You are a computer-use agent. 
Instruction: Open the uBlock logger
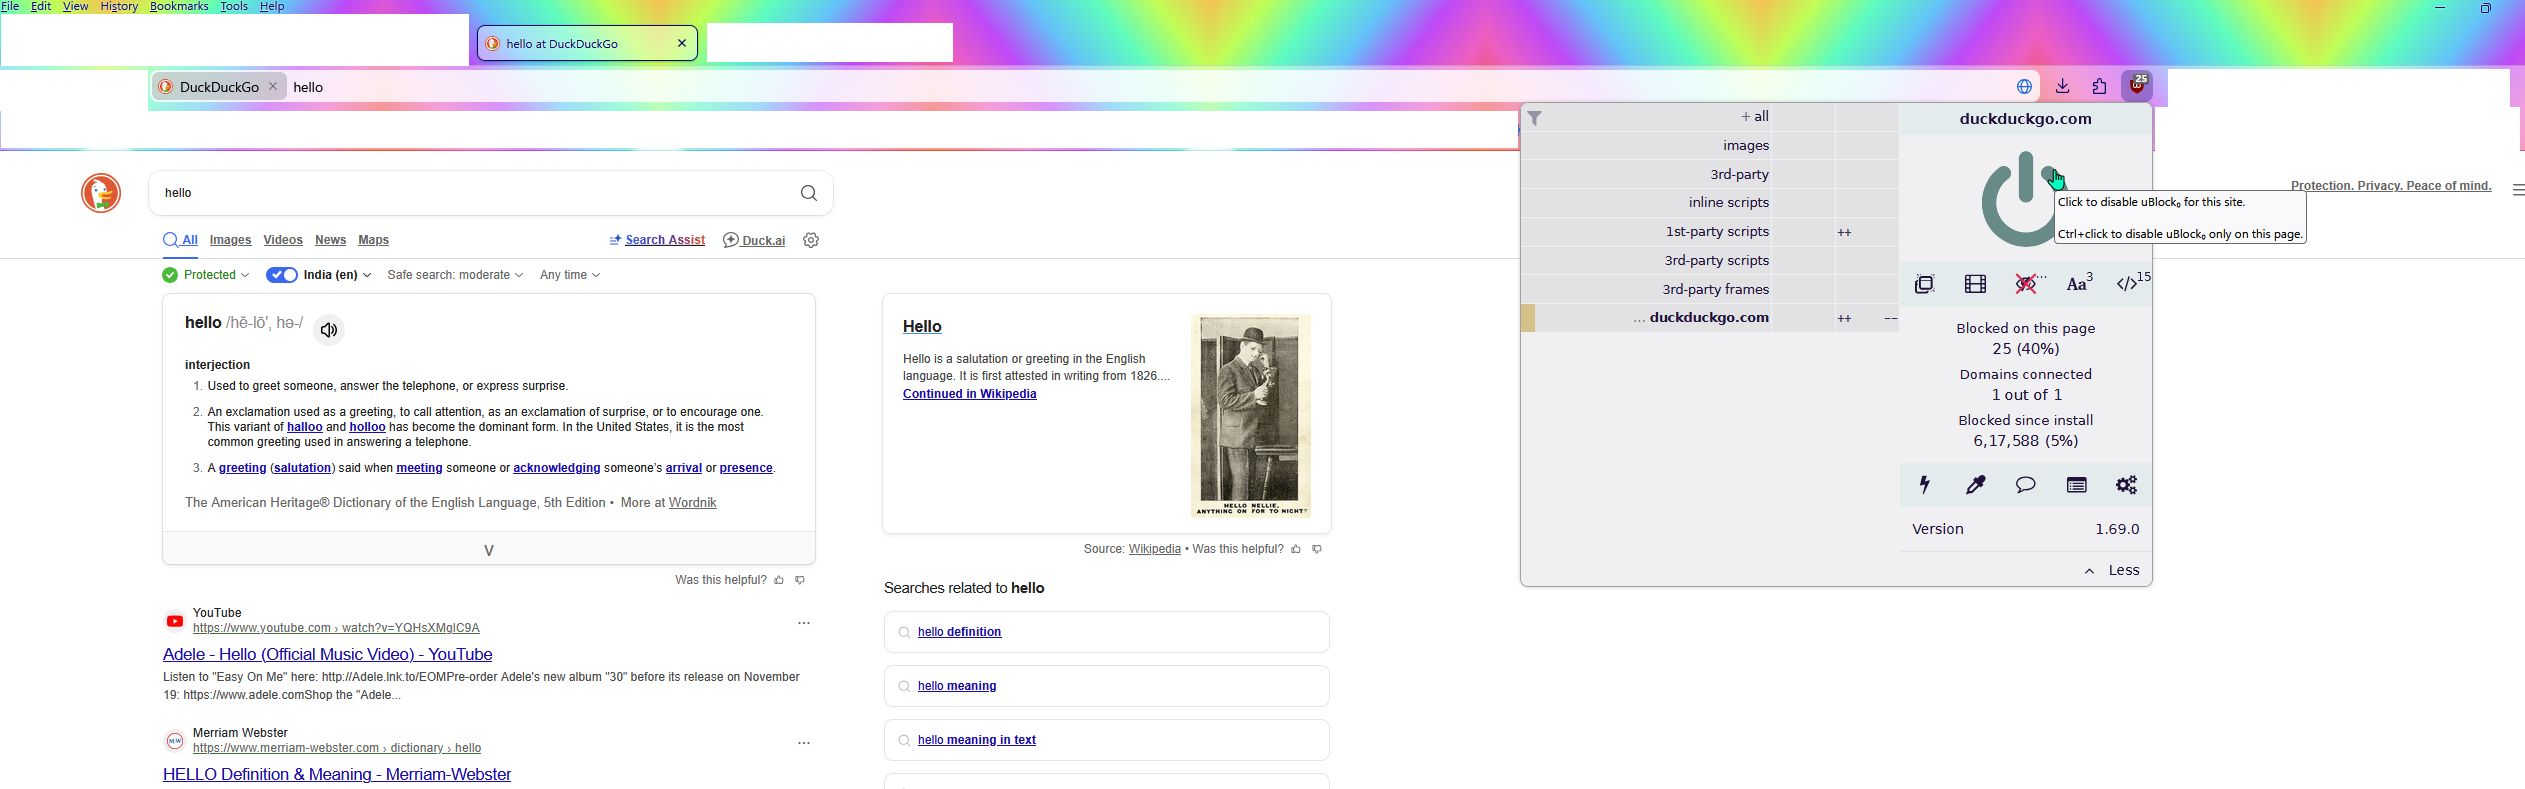pos(2077,485)
